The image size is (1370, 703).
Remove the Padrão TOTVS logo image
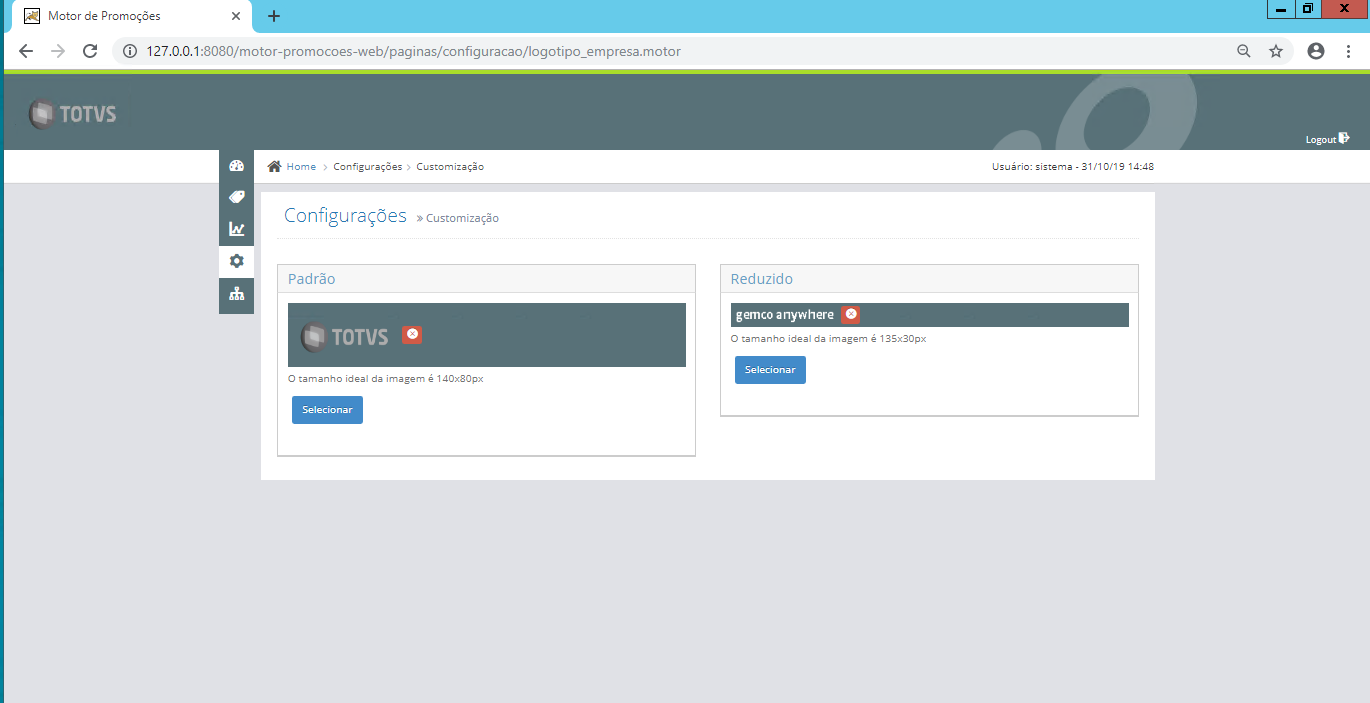(412, 335)
